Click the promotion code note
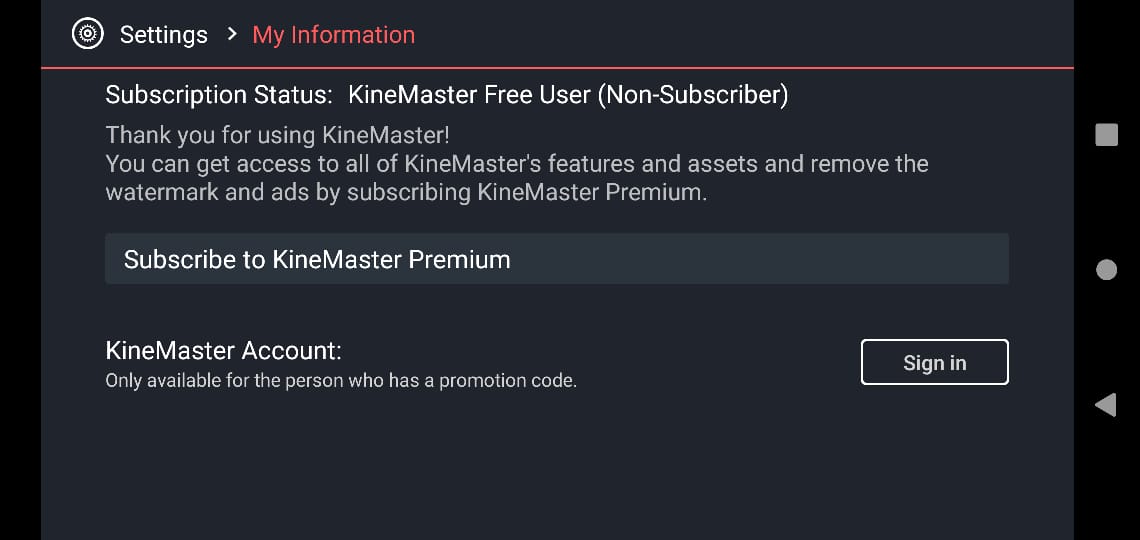1140x540 pixels. (341, 381)
